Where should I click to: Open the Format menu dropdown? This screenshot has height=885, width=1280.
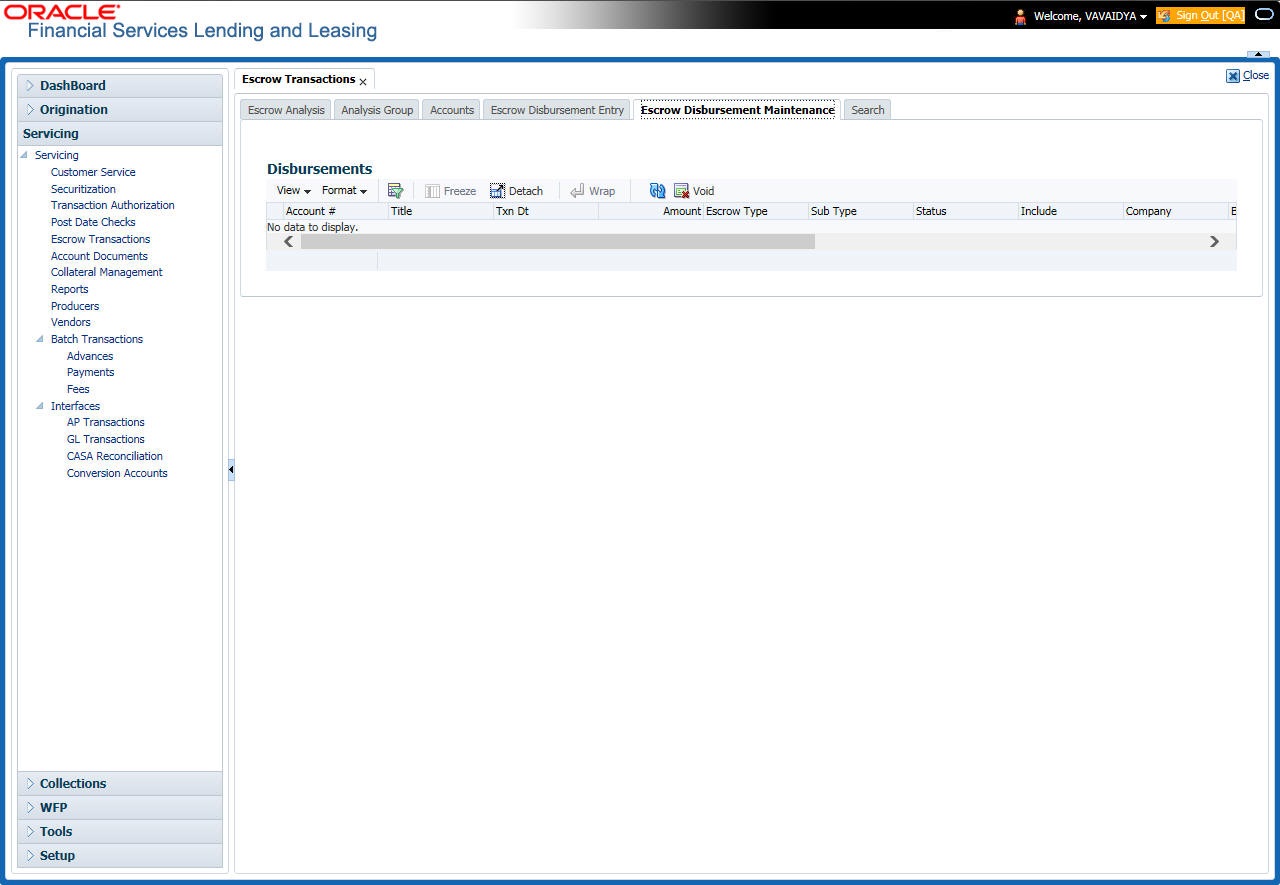tap(344, 191)
